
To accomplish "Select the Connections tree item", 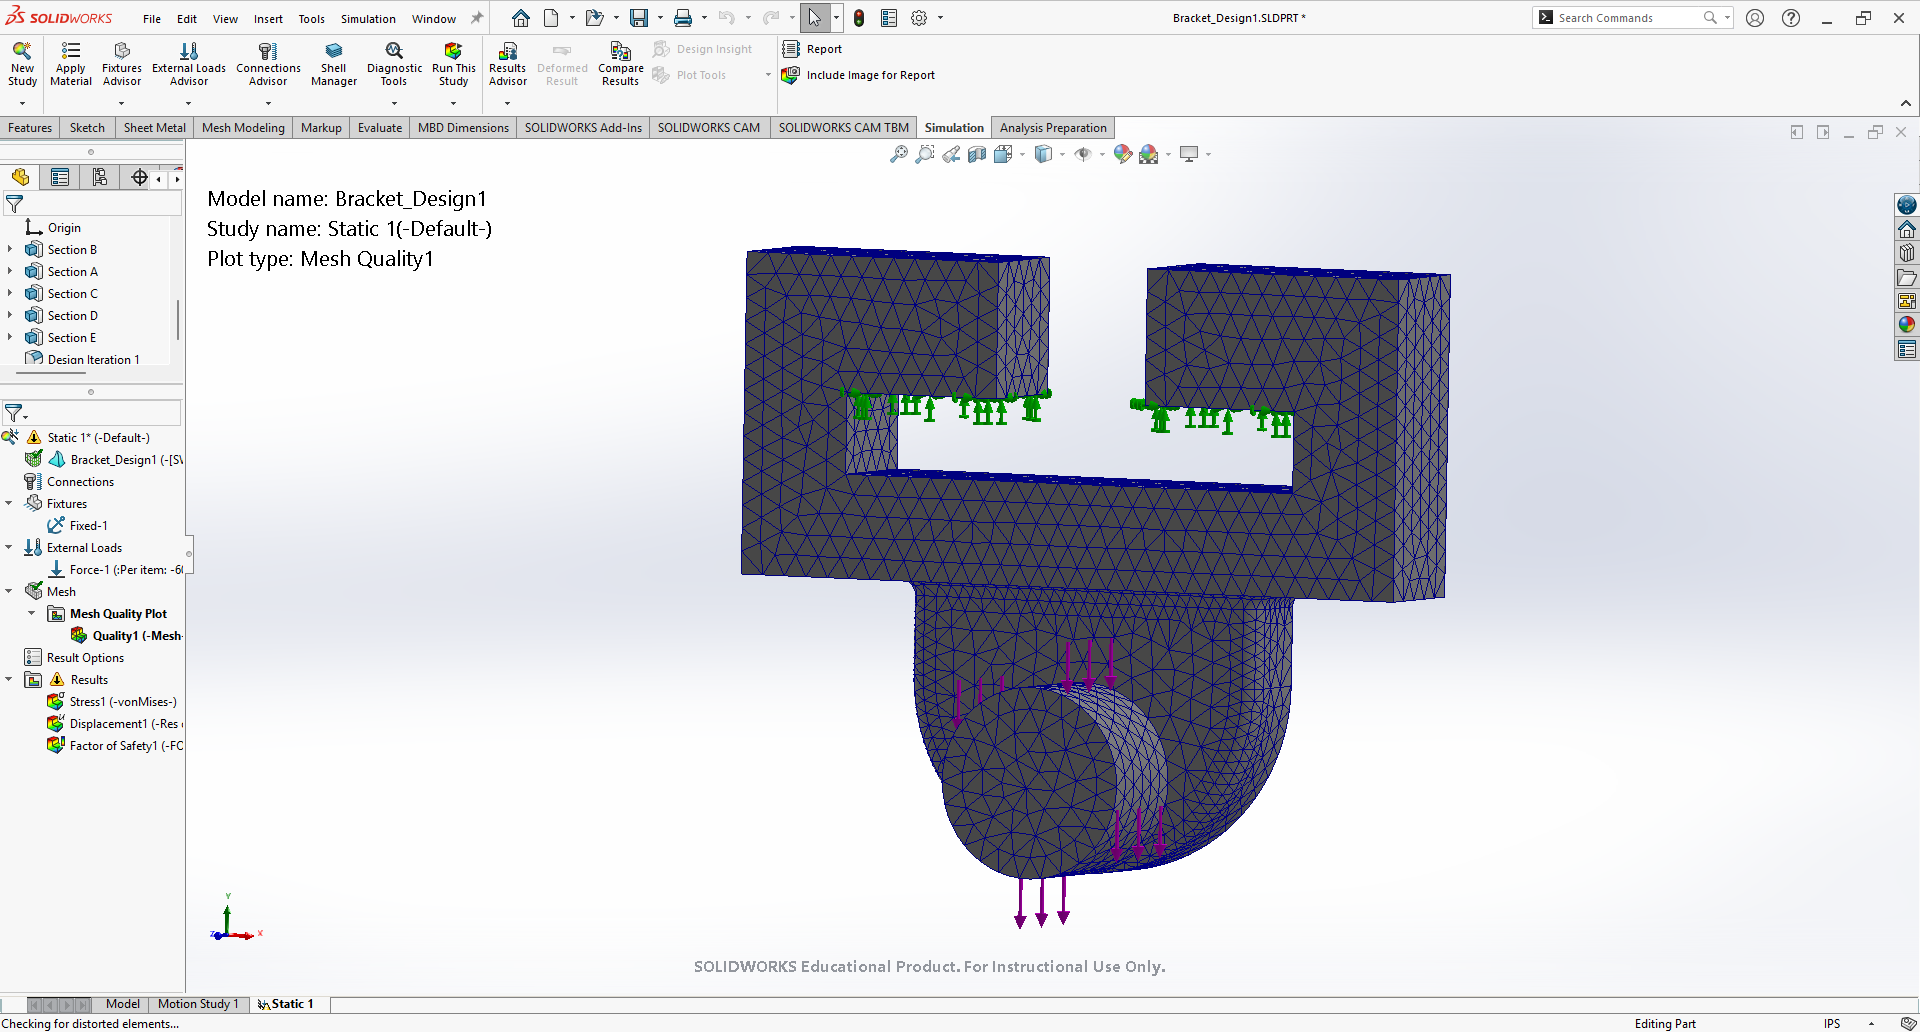I will coord(69,482).
